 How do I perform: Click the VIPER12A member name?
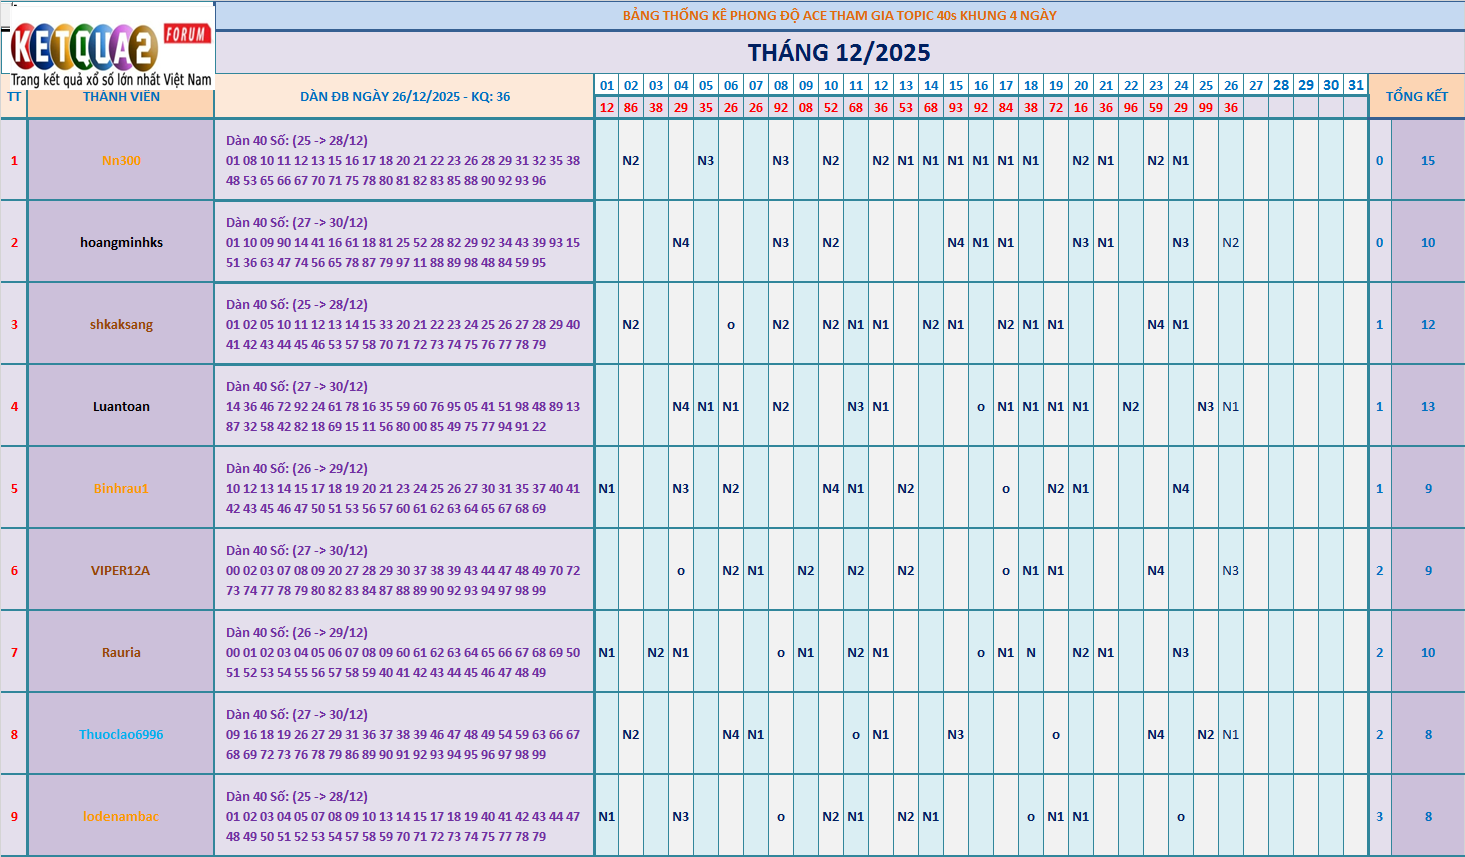pos(121,571)
